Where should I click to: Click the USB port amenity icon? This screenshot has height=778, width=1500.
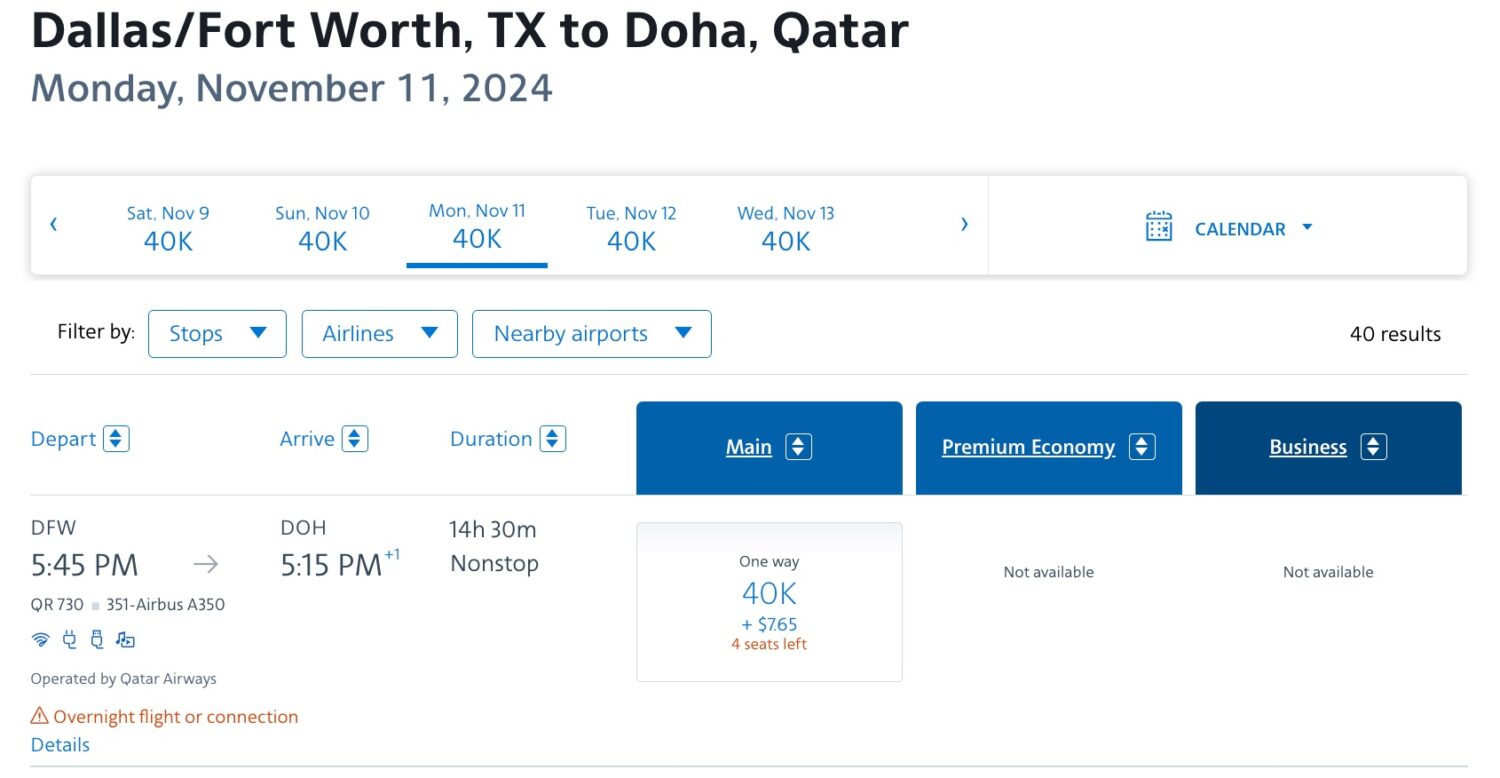pos(97,639)
